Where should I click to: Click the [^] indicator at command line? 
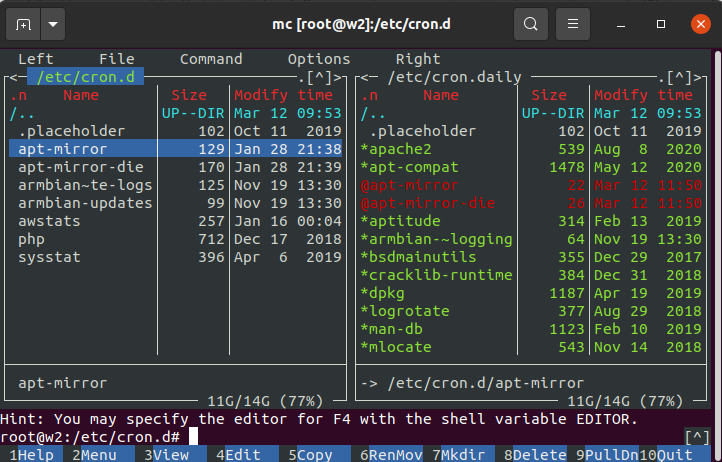[x=697, y=437]
